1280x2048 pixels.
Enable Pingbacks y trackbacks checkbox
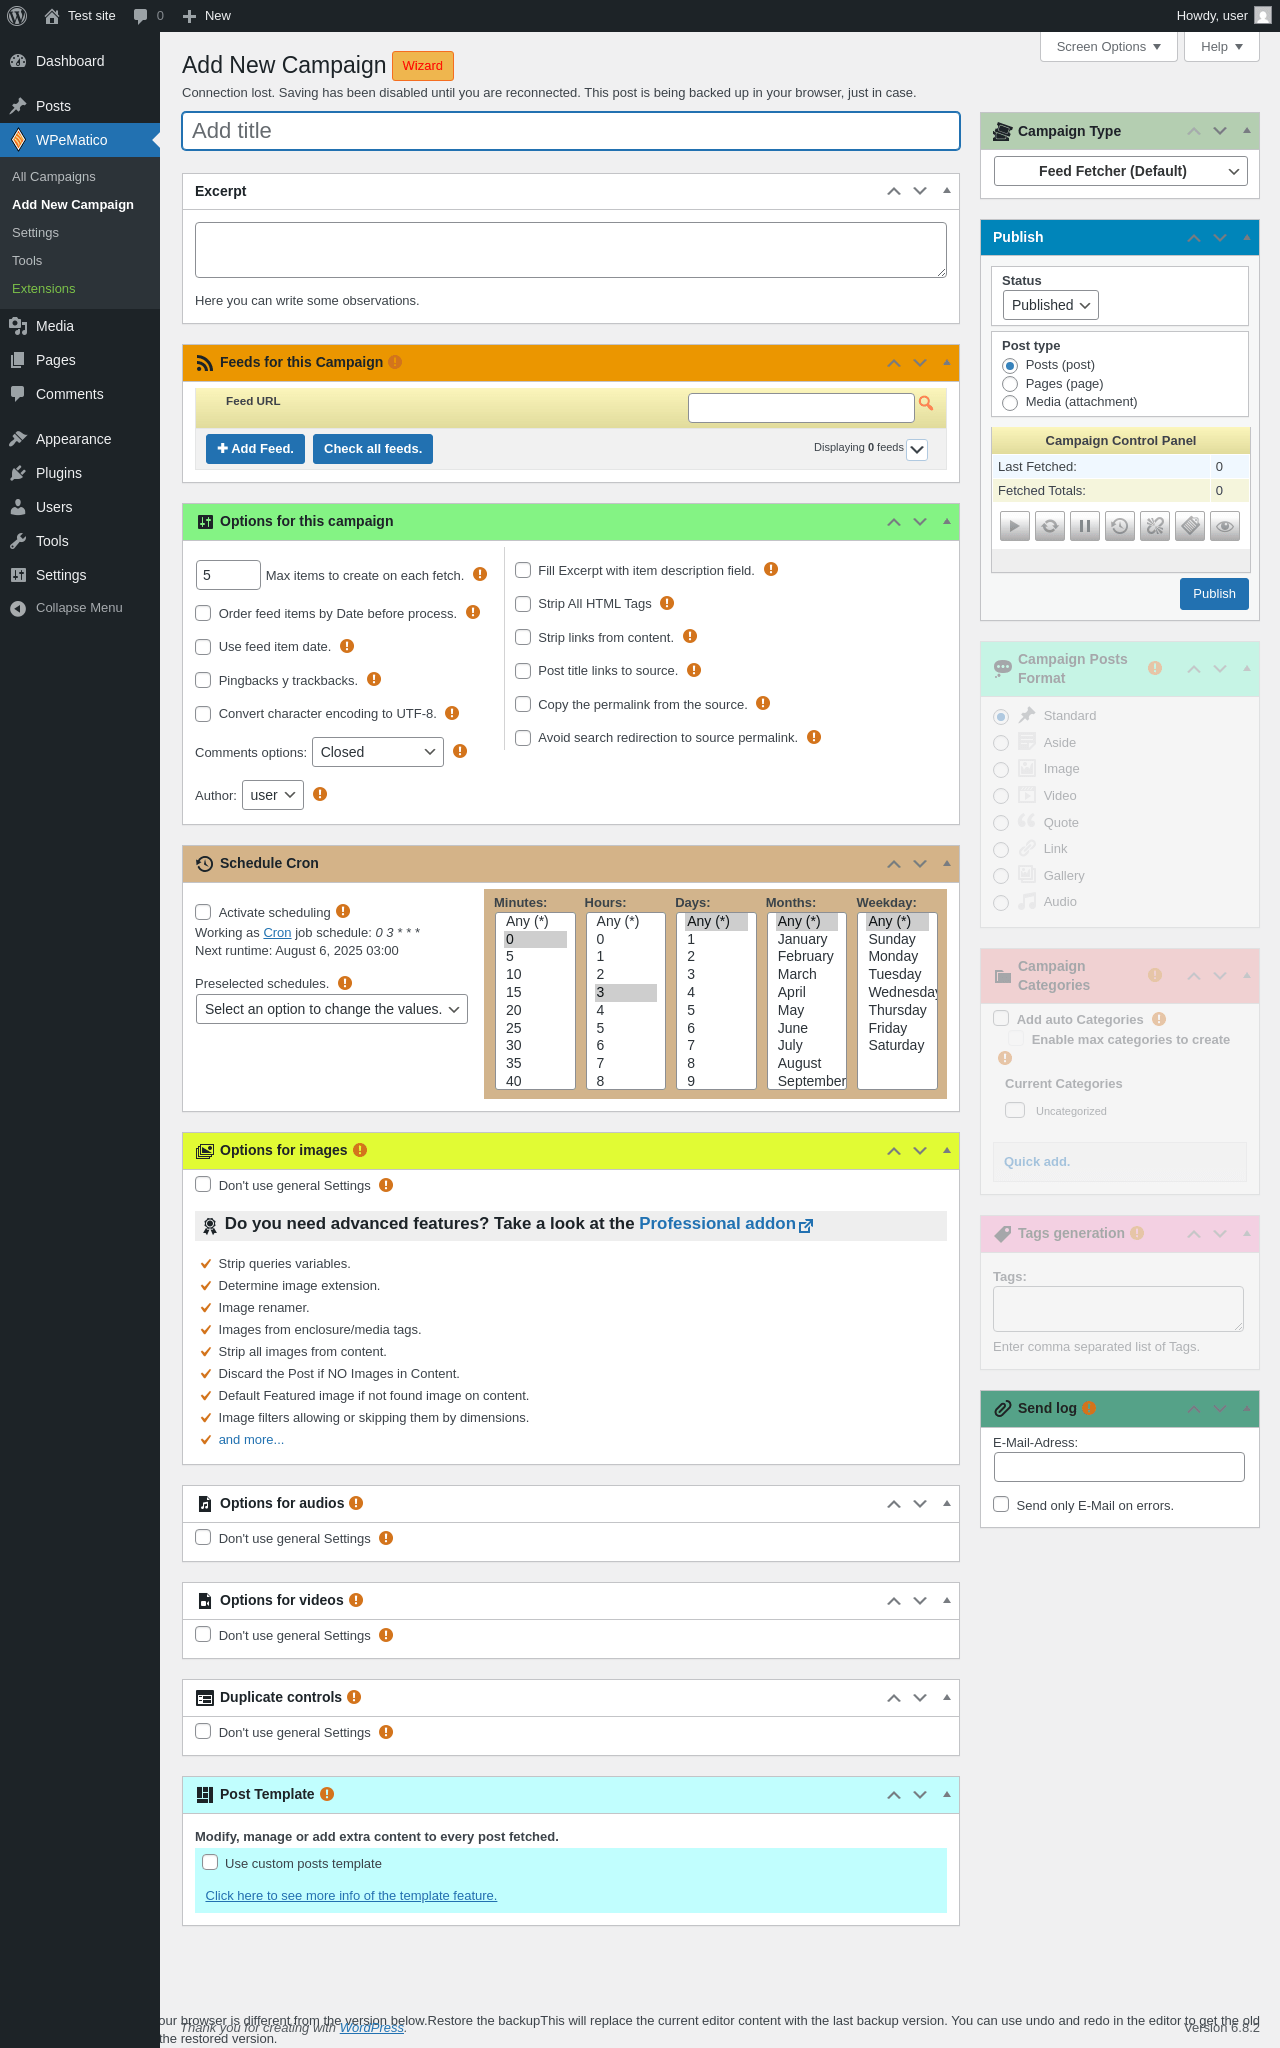[x=203, y=680]
